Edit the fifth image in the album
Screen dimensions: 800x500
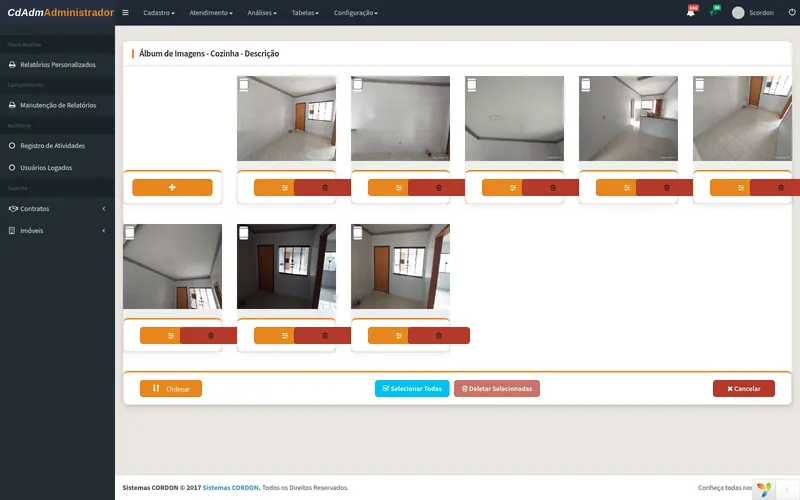coord(730,188)
